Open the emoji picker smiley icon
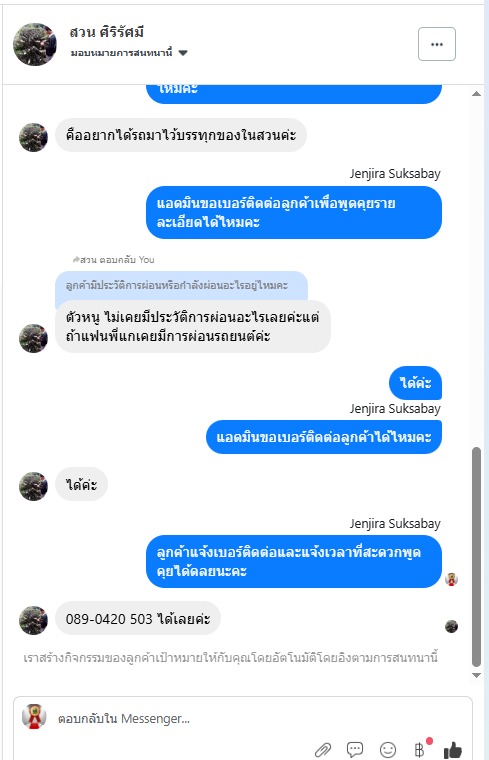This screenshot has width=489, height=760. [388, 750]
